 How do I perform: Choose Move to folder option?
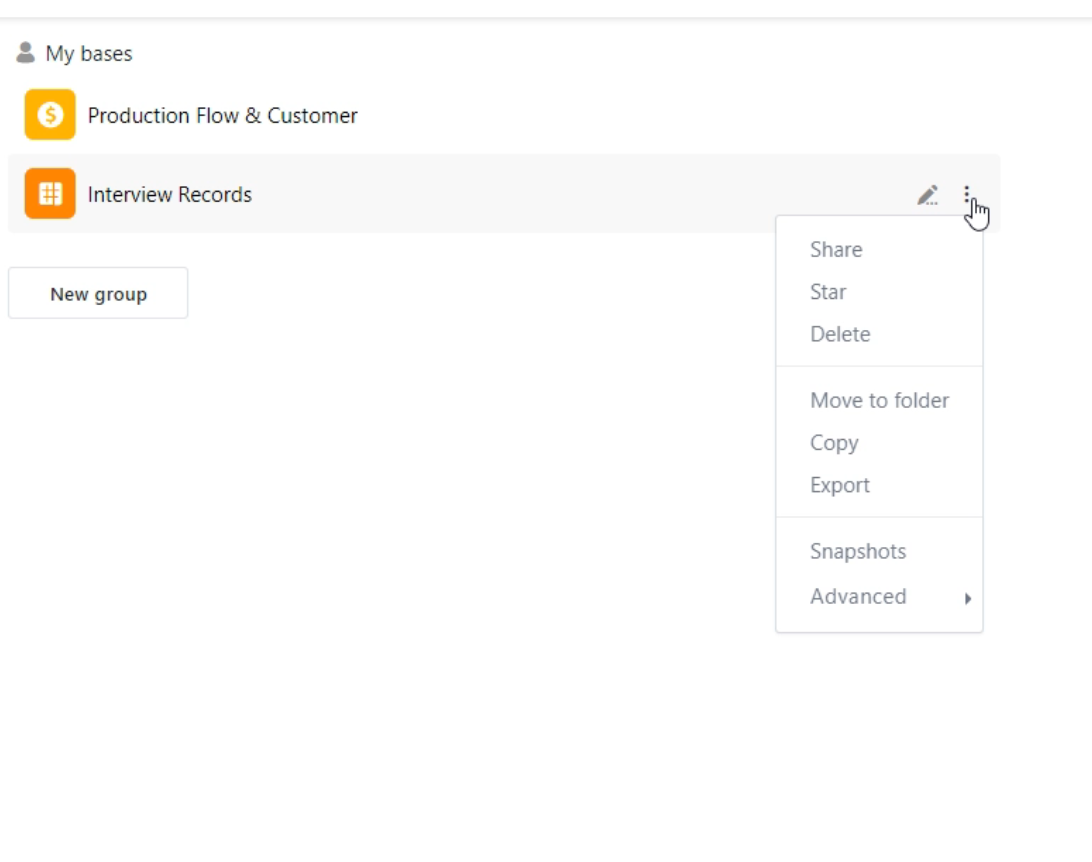pyautogui.click(x=879, y=401)
